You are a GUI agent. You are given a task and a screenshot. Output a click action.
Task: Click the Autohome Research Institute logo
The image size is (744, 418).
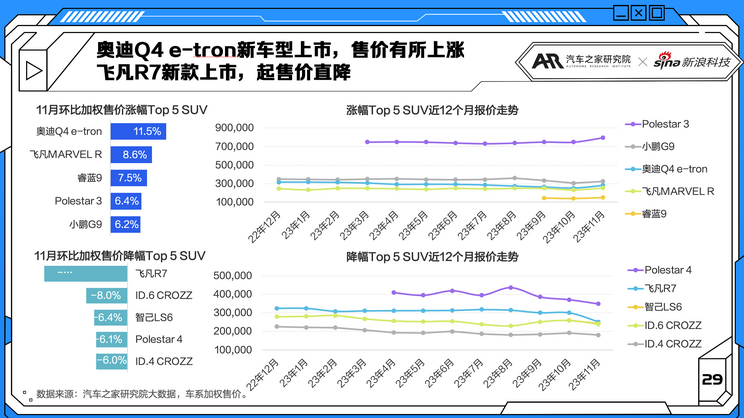point(581,61)
